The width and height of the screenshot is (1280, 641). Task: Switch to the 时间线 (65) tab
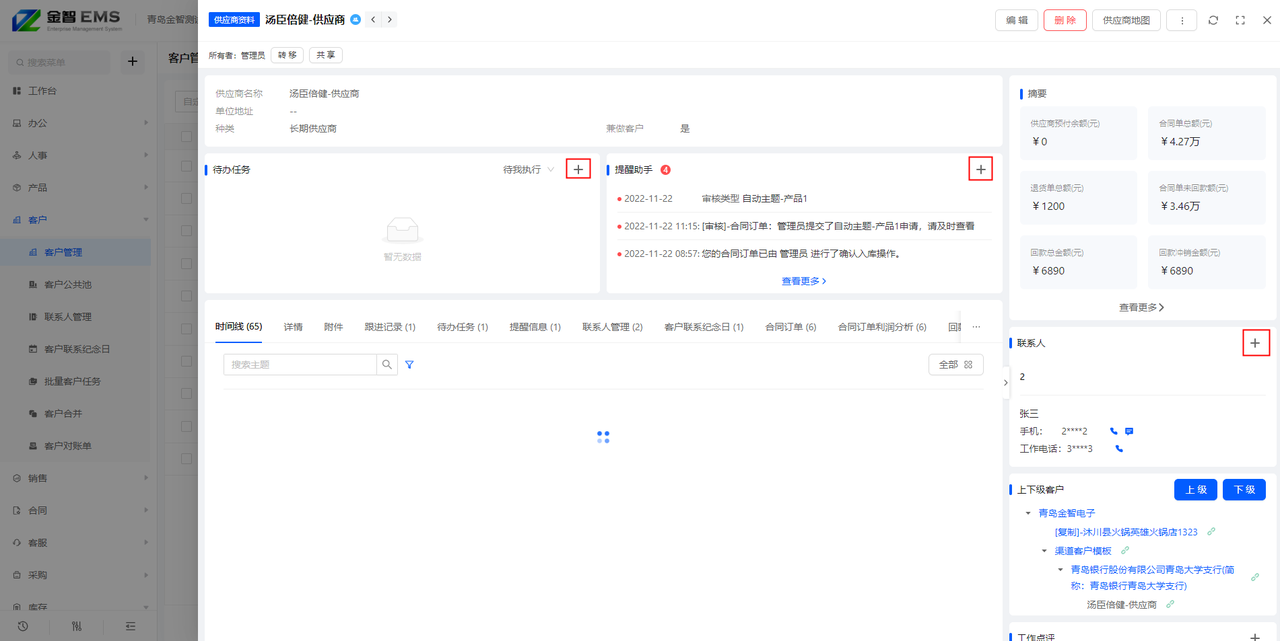[239, 327]
